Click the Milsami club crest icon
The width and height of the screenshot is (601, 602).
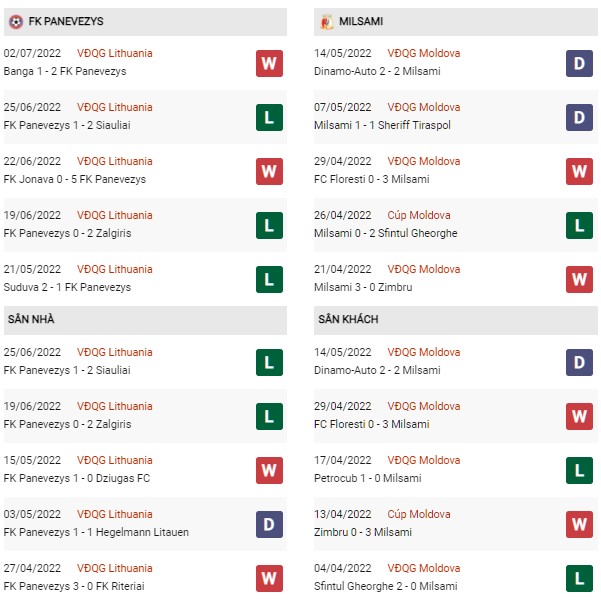tap(326, 22)
